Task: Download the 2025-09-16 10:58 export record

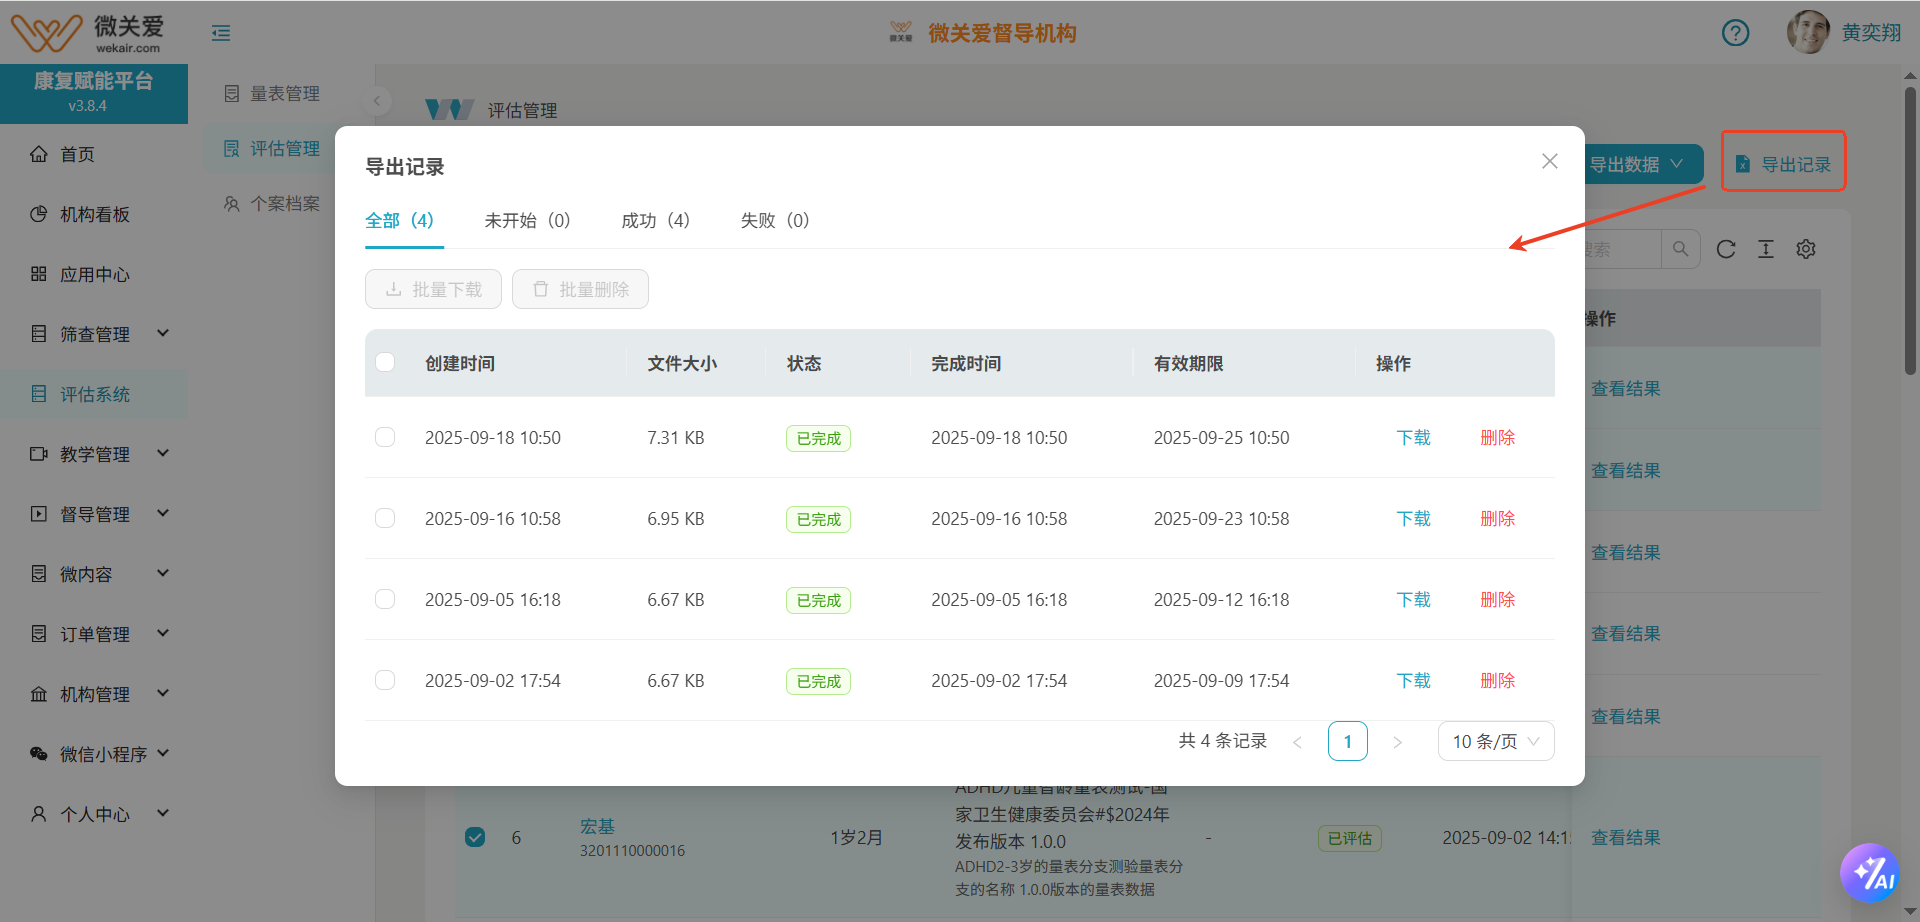Action: (x=1413, y=518)
